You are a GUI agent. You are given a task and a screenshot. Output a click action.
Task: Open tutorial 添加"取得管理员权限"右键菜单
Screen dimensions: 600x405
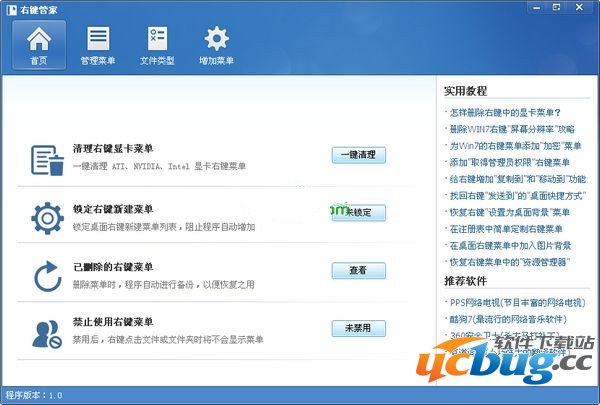click(x=510, y=162)
